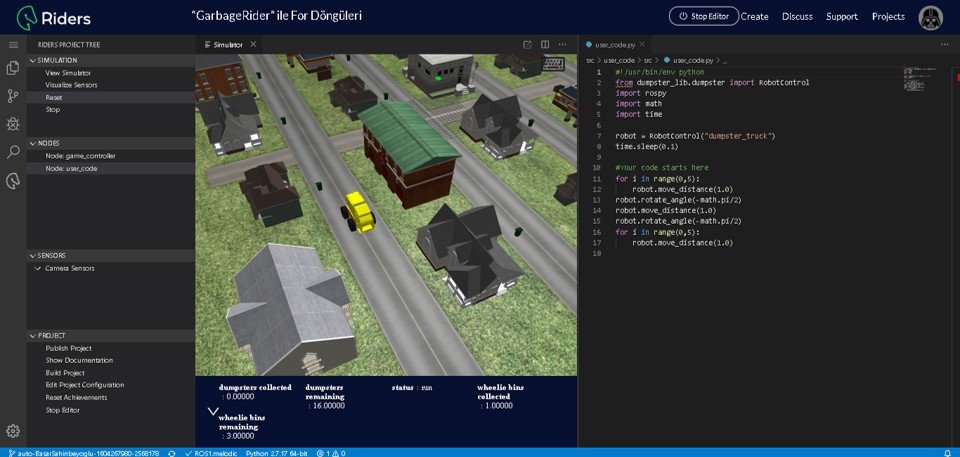
Task: Open more actions for the Simulator pane
Action: point(563,45)
